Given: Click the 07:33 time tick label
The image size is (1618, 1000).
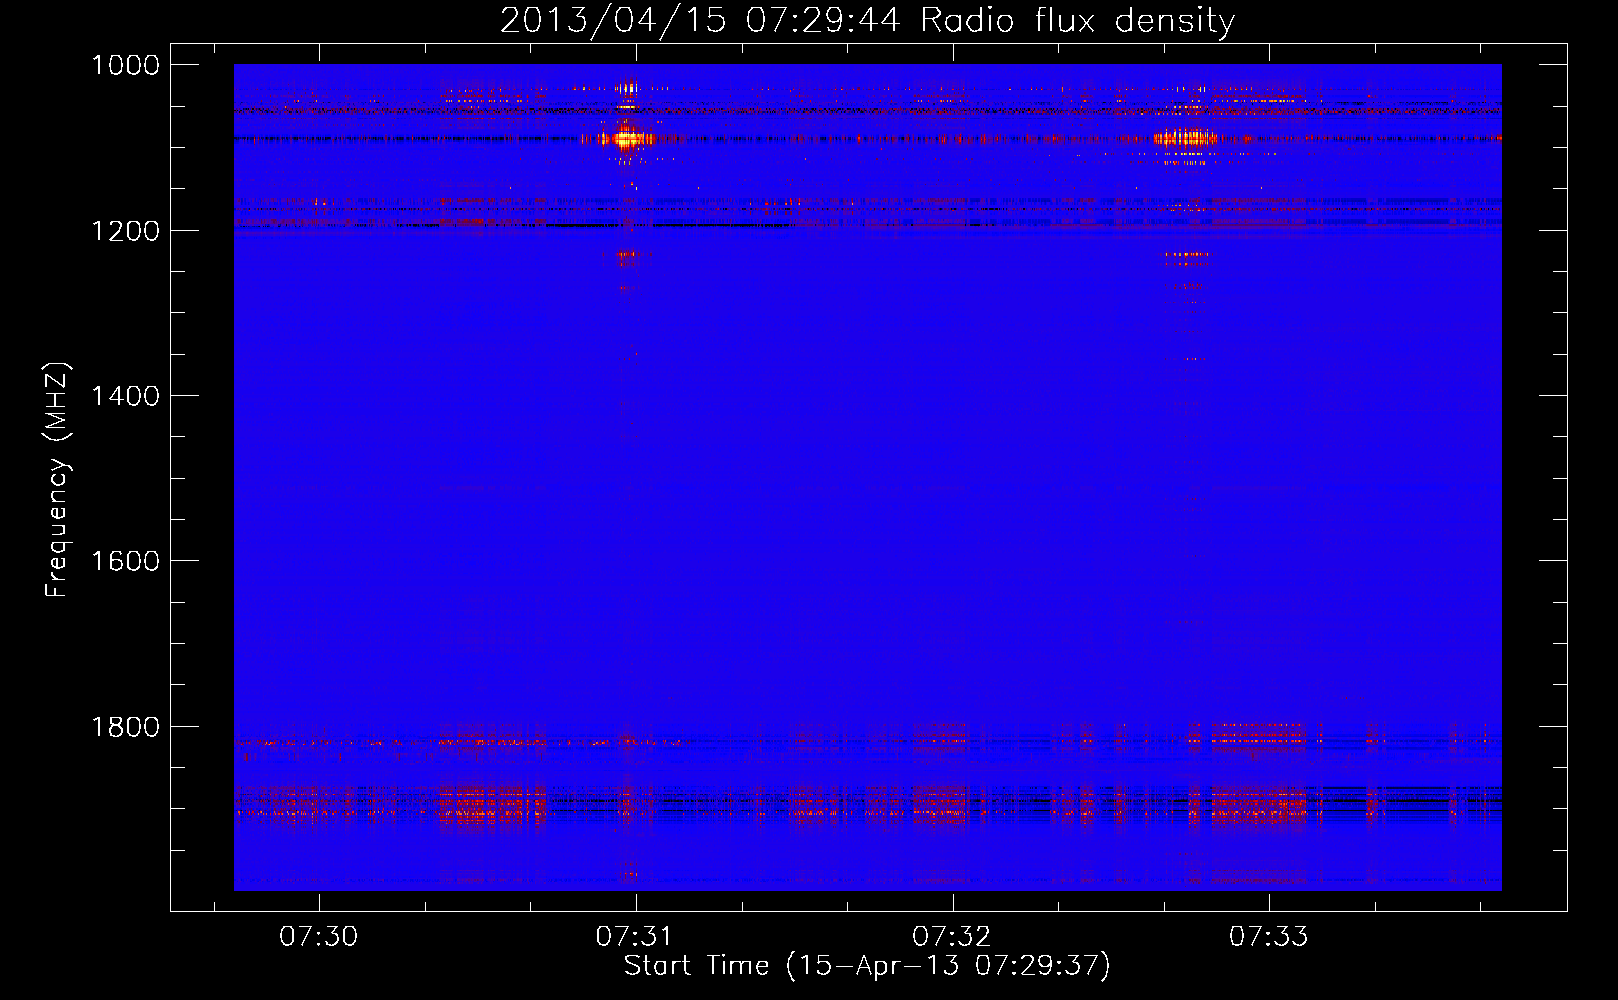Looking at the screenshot, I should tap(1269, 937).
